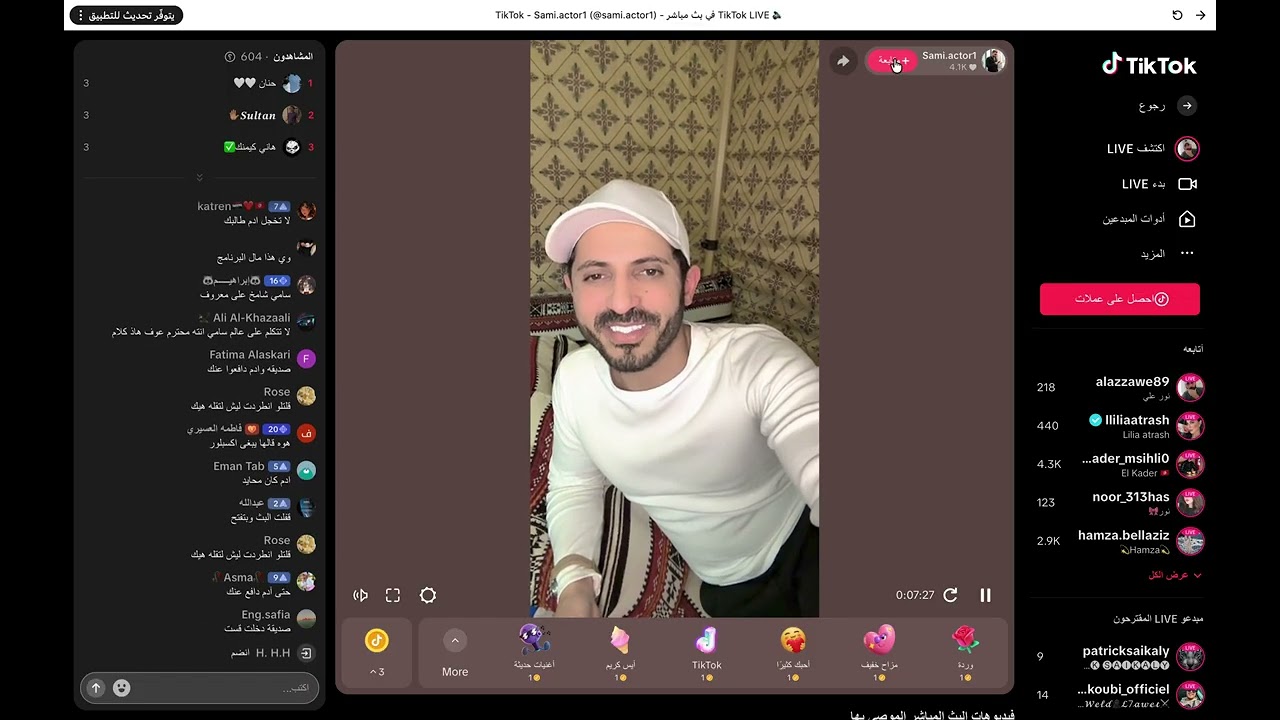Send the أغنيات حديثة gift
This screenshot has width=1280, height=720.
[x=535, y=653]
